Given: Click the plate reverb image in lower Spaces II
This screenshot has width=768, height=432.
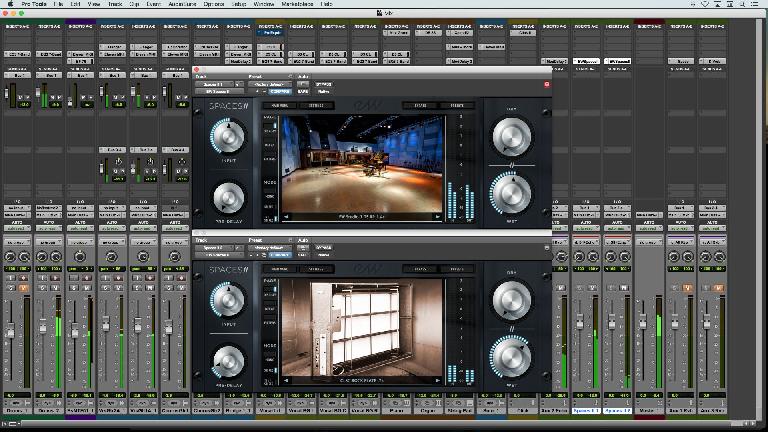Looking at the screenshot, I should point(362,327).
